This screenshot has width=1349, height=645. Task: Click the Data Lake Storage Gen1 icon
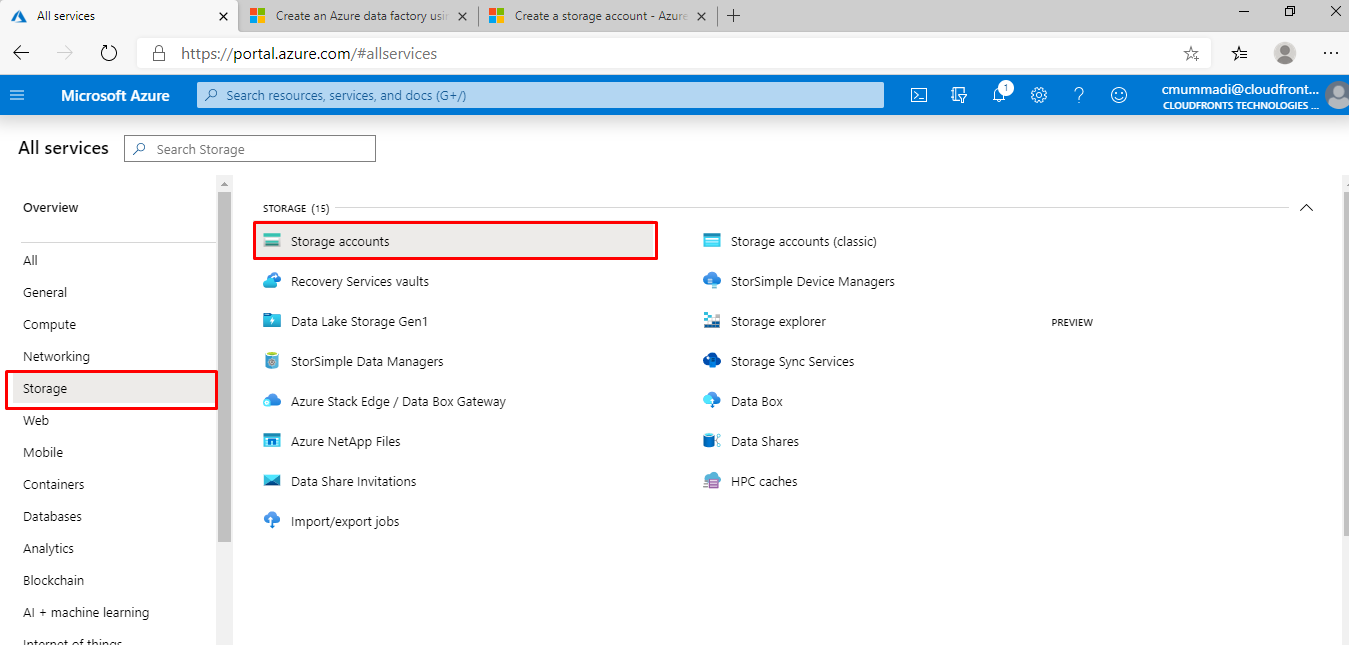click(272, 321)
